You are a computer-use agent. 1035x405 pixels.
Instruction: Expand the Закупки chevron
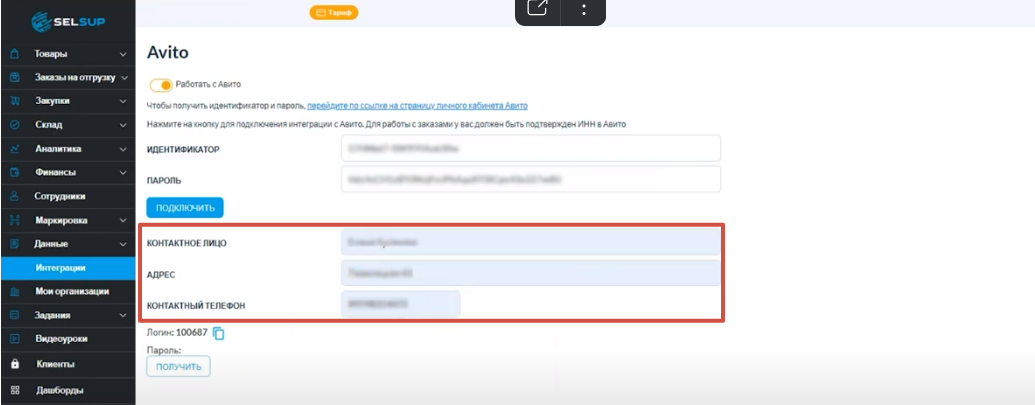[x=123, y=102]
